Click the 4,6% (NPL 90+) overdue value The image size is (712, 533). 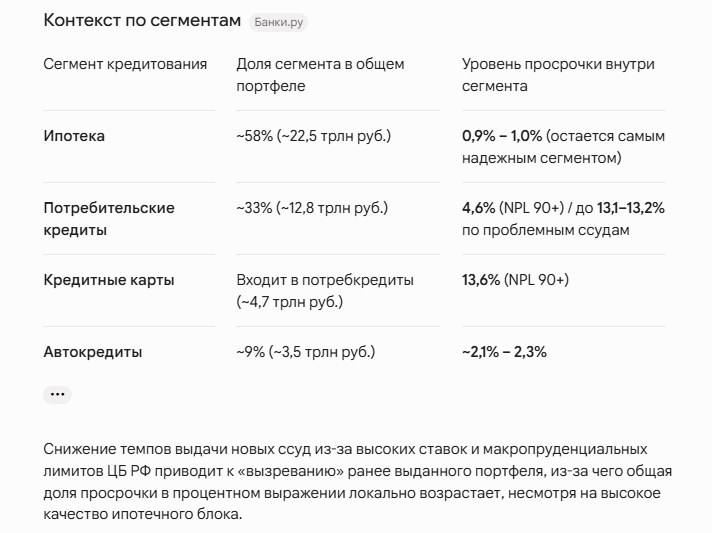point(513,208)
